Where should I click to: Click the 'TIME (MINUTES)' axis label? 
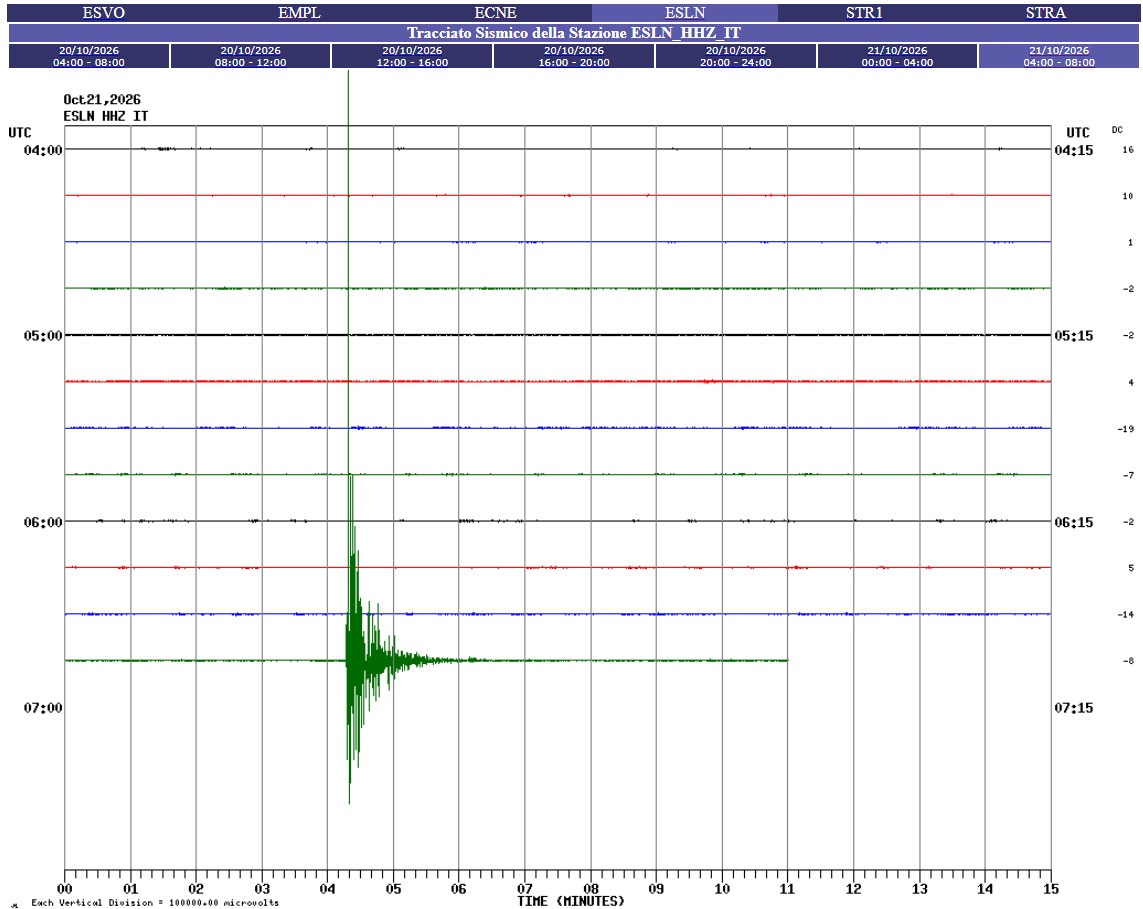click(571, 902)
